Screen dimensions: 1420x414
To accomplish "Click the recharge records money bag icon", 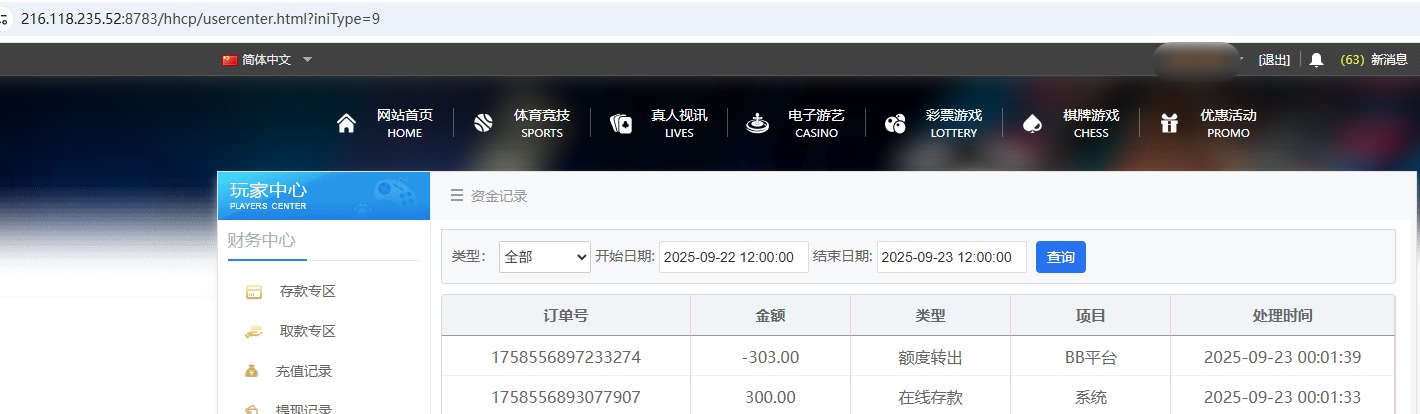I will [252, 371].
